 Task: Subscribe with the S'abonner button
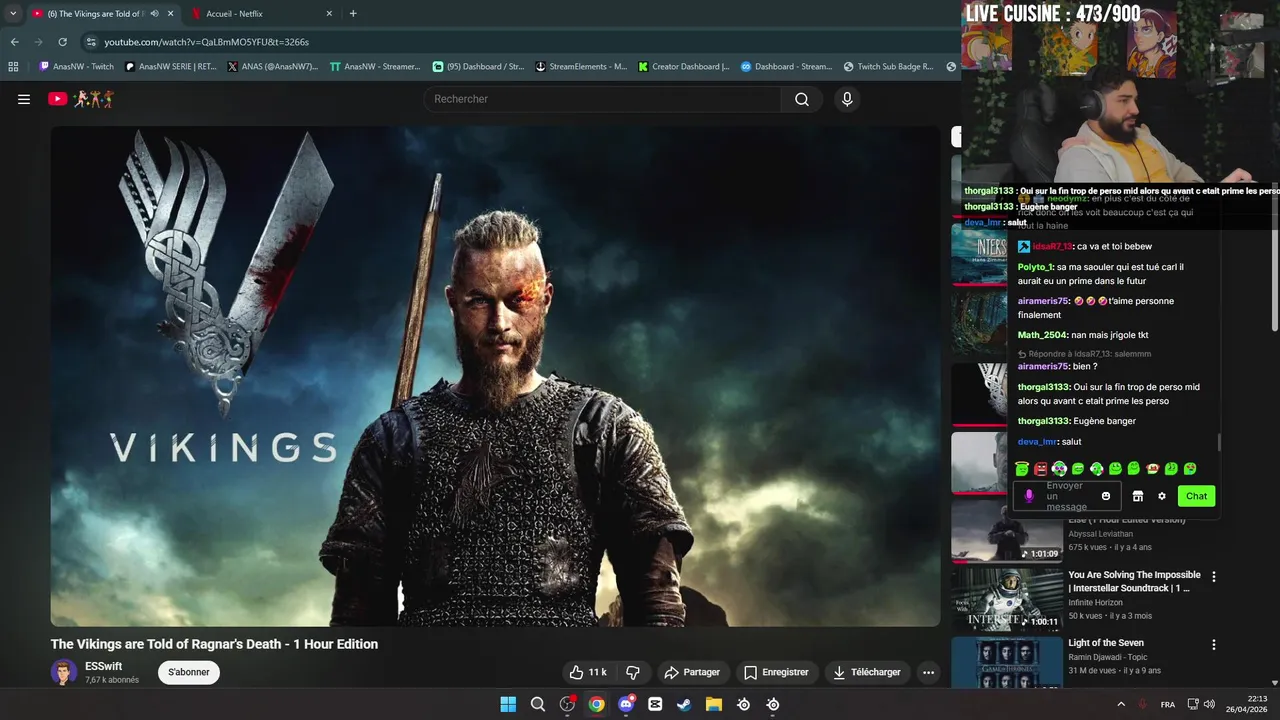(x=189, y=672)
